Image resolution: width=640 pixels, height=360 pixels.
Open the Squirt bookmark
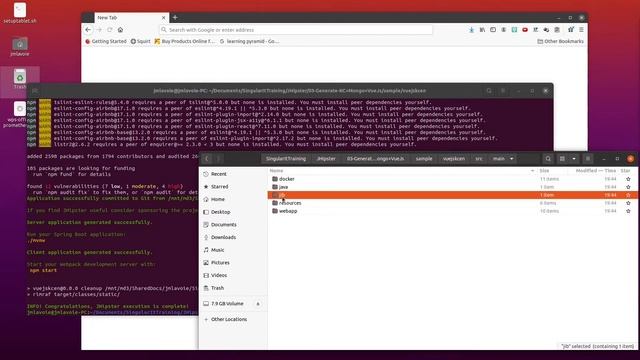point(140,41)
